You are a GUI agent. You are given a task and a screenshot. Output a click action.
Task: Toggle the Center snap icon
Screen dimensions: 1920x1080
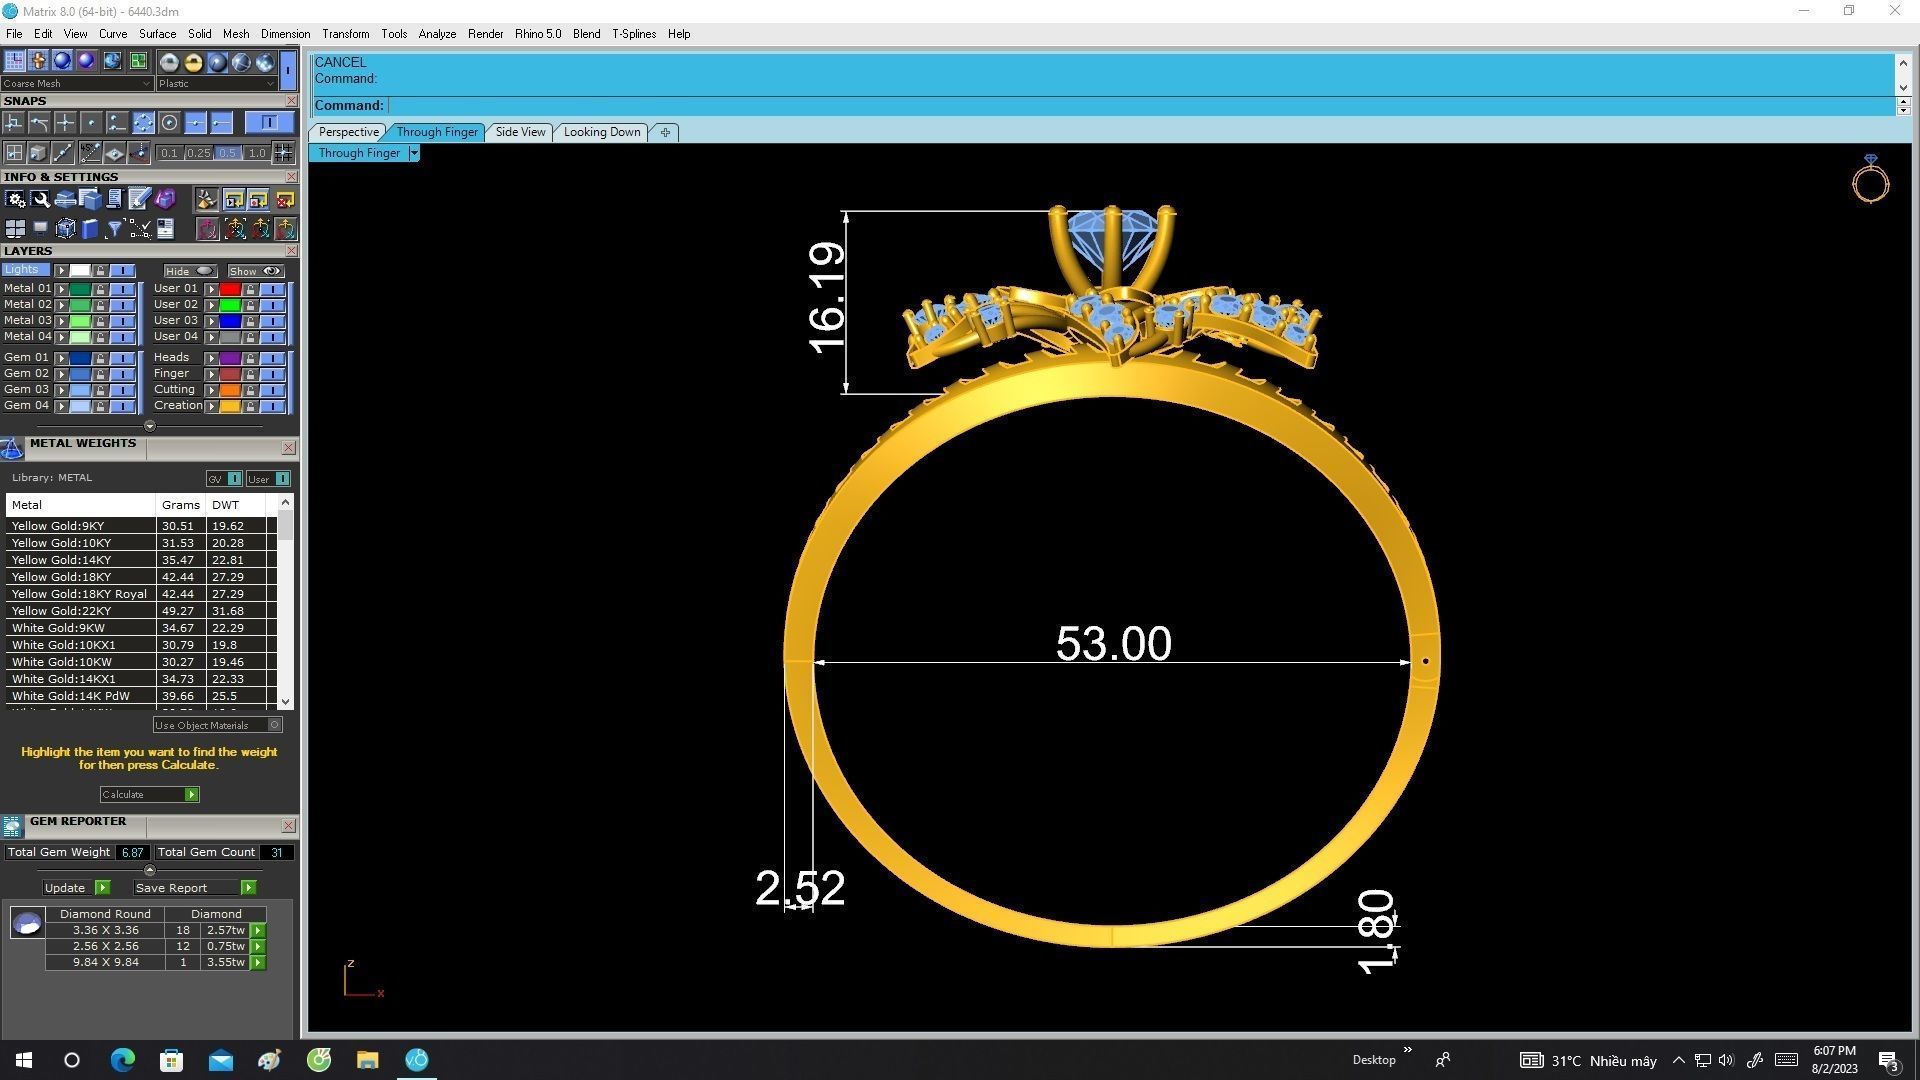pyautogui.click(x=169, y=122)
